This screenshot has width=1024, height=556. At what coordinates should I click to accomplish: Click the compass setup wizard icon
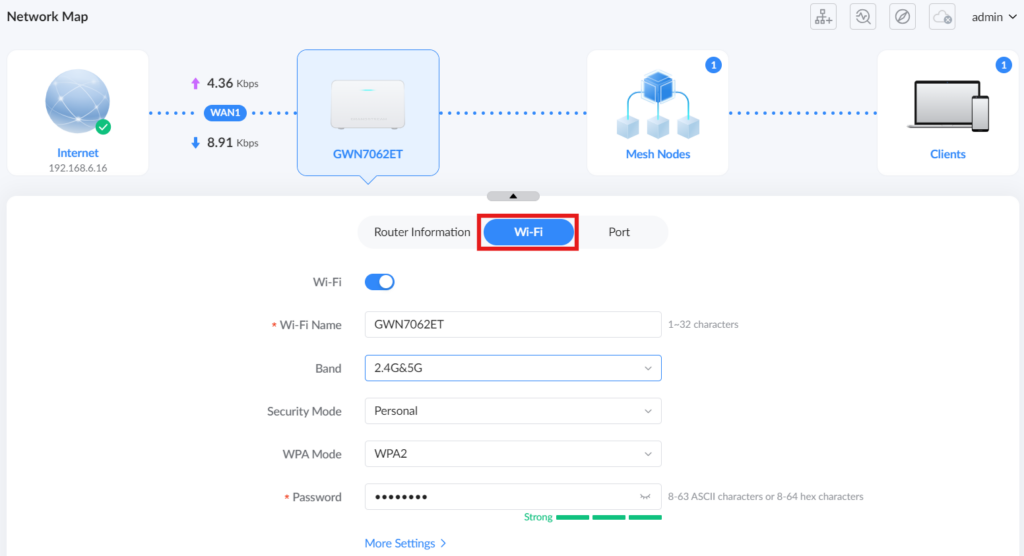pos(903,17)
